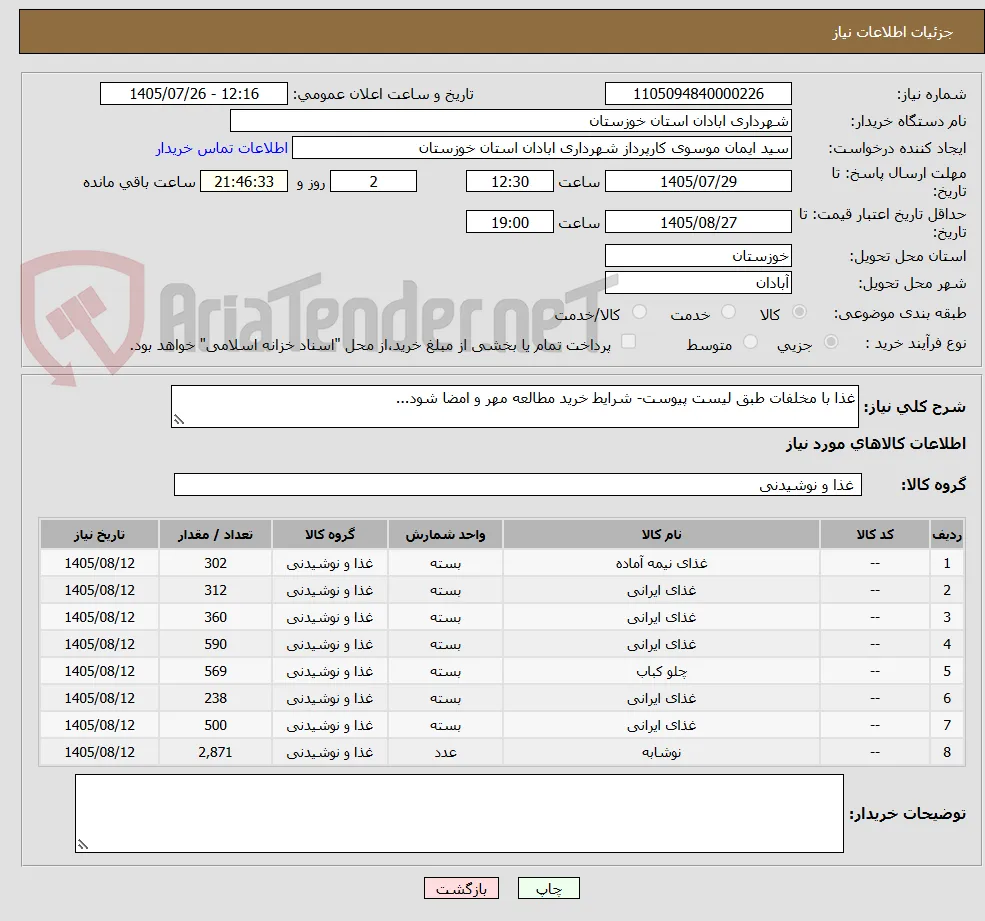Click the heading اطلاعات کالاهای مورد نیاز
985x921 pixels.
pos(875,444)
